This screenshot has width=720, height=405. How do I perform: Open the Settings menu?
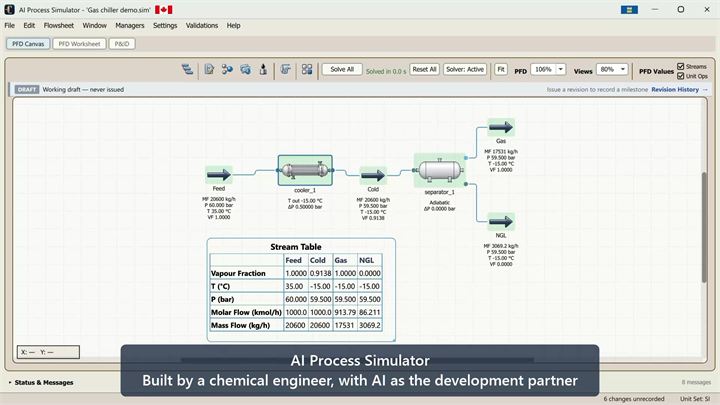coord(165,26)
